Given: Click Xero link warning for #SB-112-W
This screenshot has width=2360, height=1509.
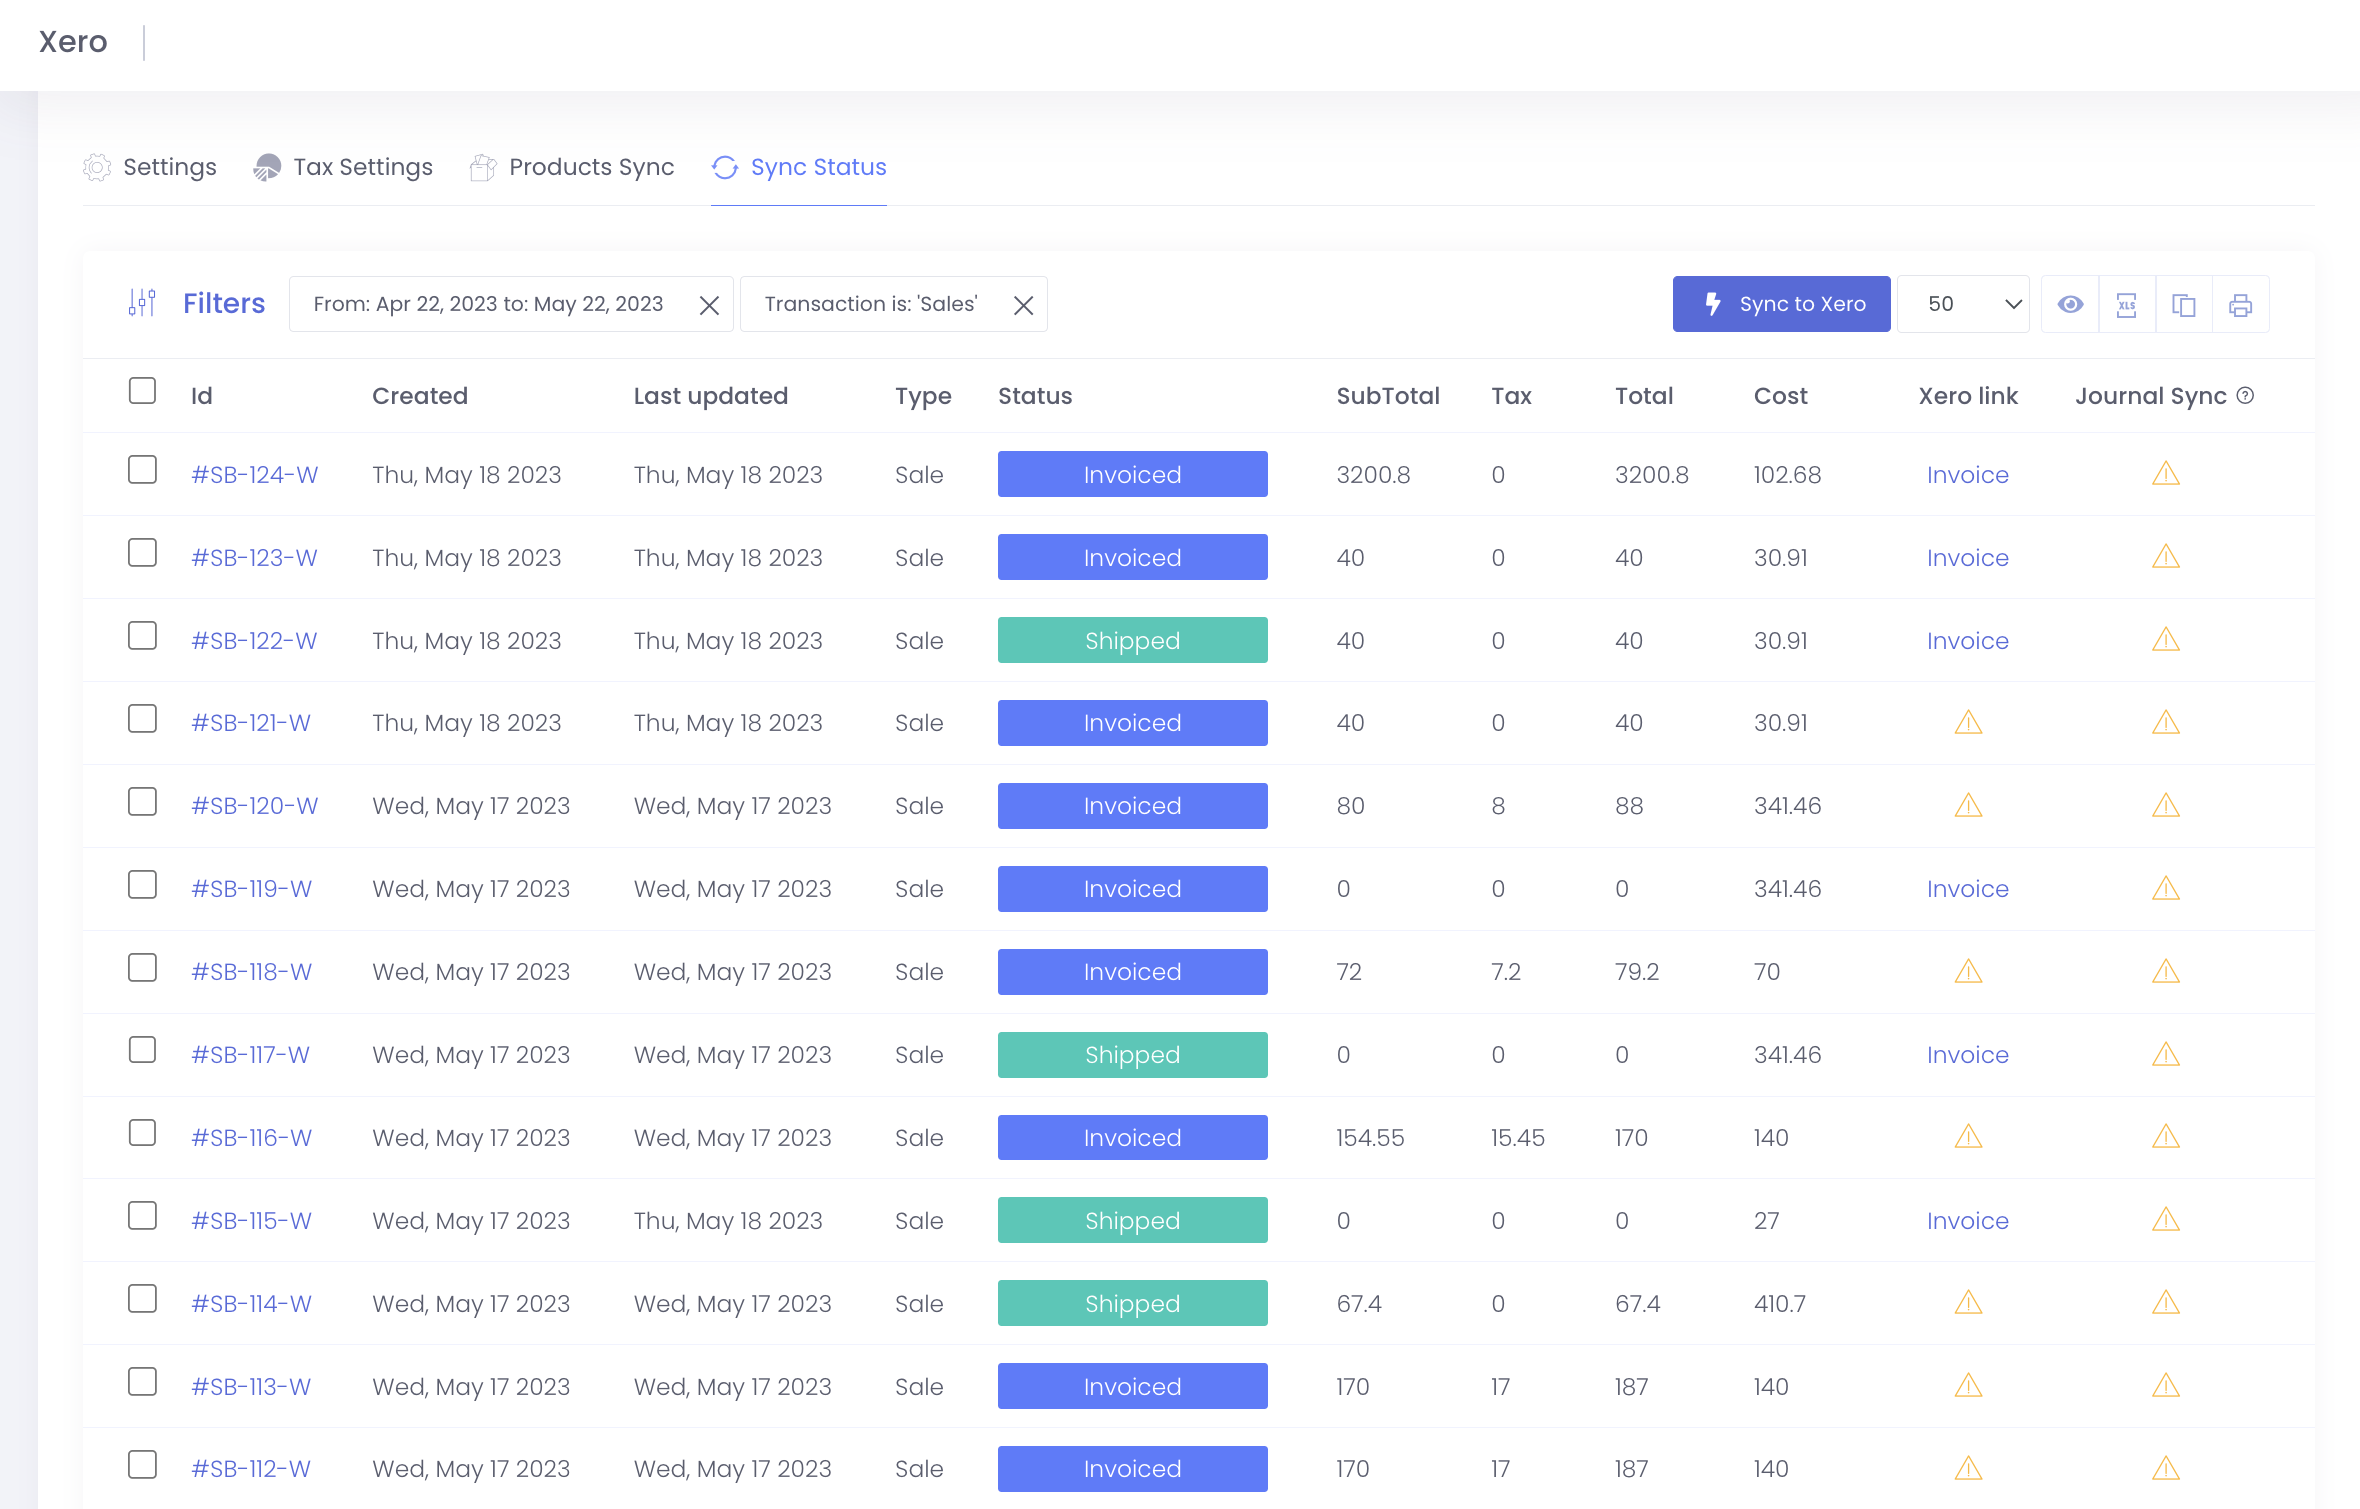Looking at the screenshot, I should tap(1969, 1468).
